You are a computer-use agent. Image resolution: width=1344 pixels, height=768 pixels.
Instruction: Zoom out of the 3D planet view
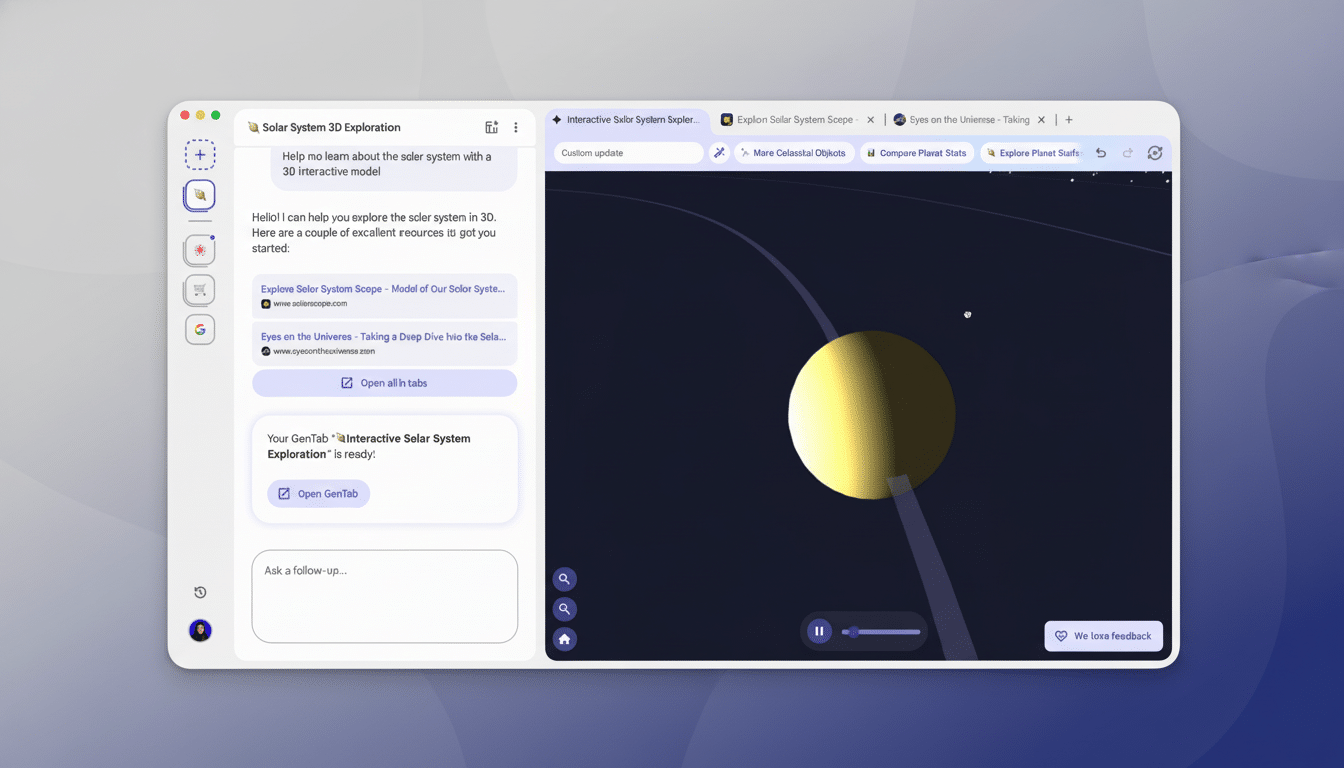(x=565, y=608)
